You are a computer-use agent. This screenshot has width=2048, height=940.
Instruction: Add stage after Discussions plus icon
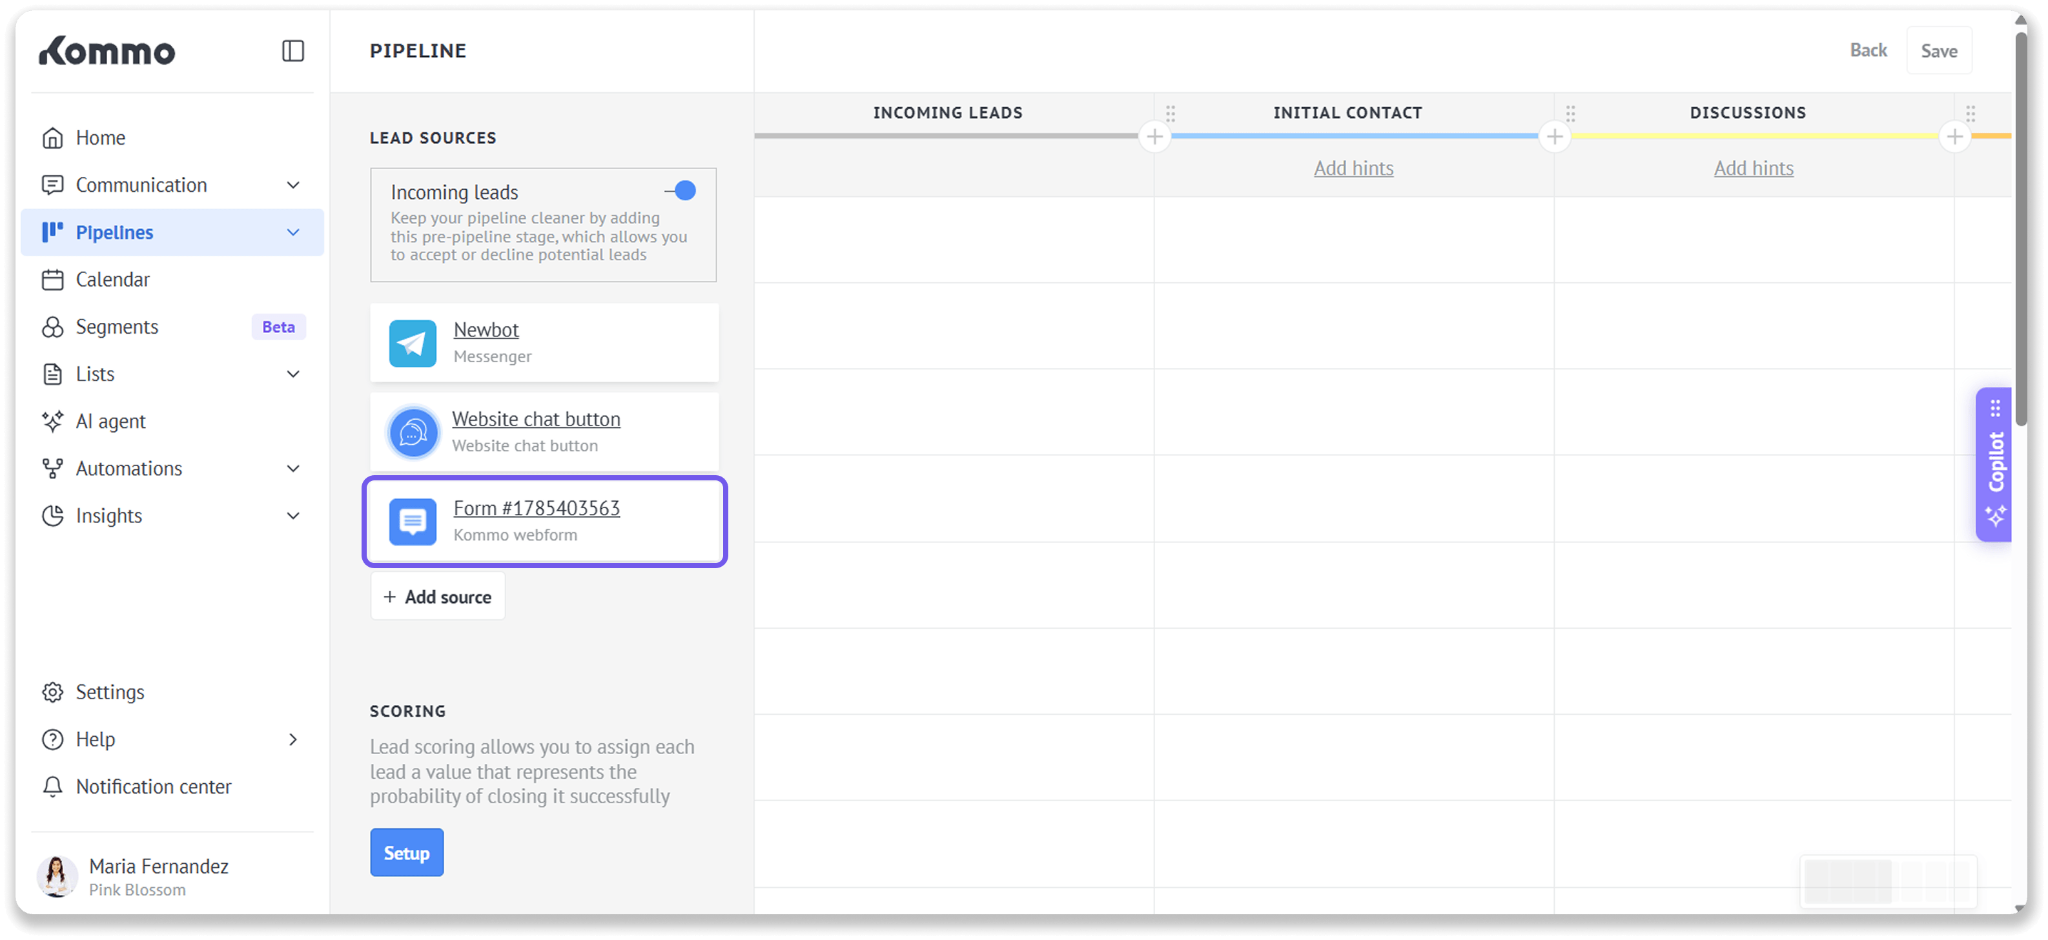(x=1955, y=137)
